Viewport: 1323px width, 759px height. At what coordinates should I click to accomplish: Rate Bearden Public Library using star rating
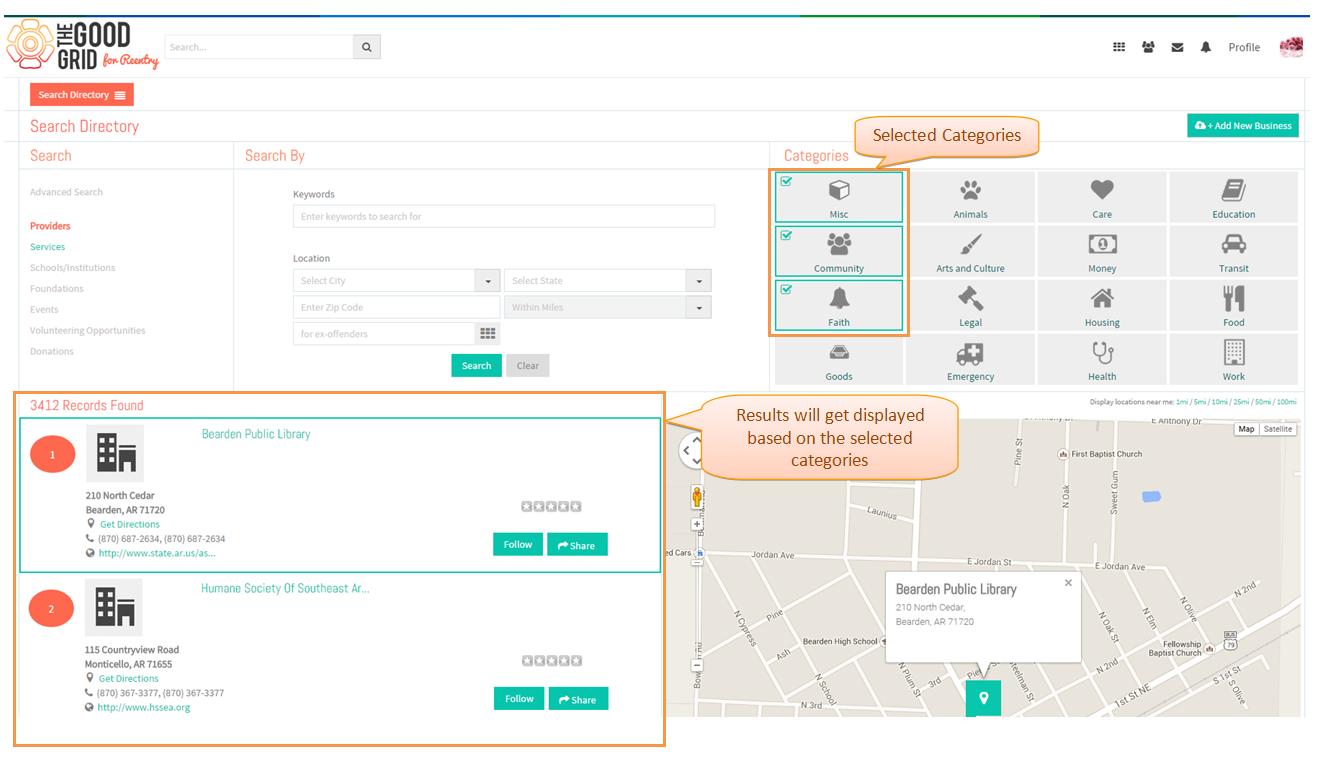pyautogui.click(x=551, y=507)
